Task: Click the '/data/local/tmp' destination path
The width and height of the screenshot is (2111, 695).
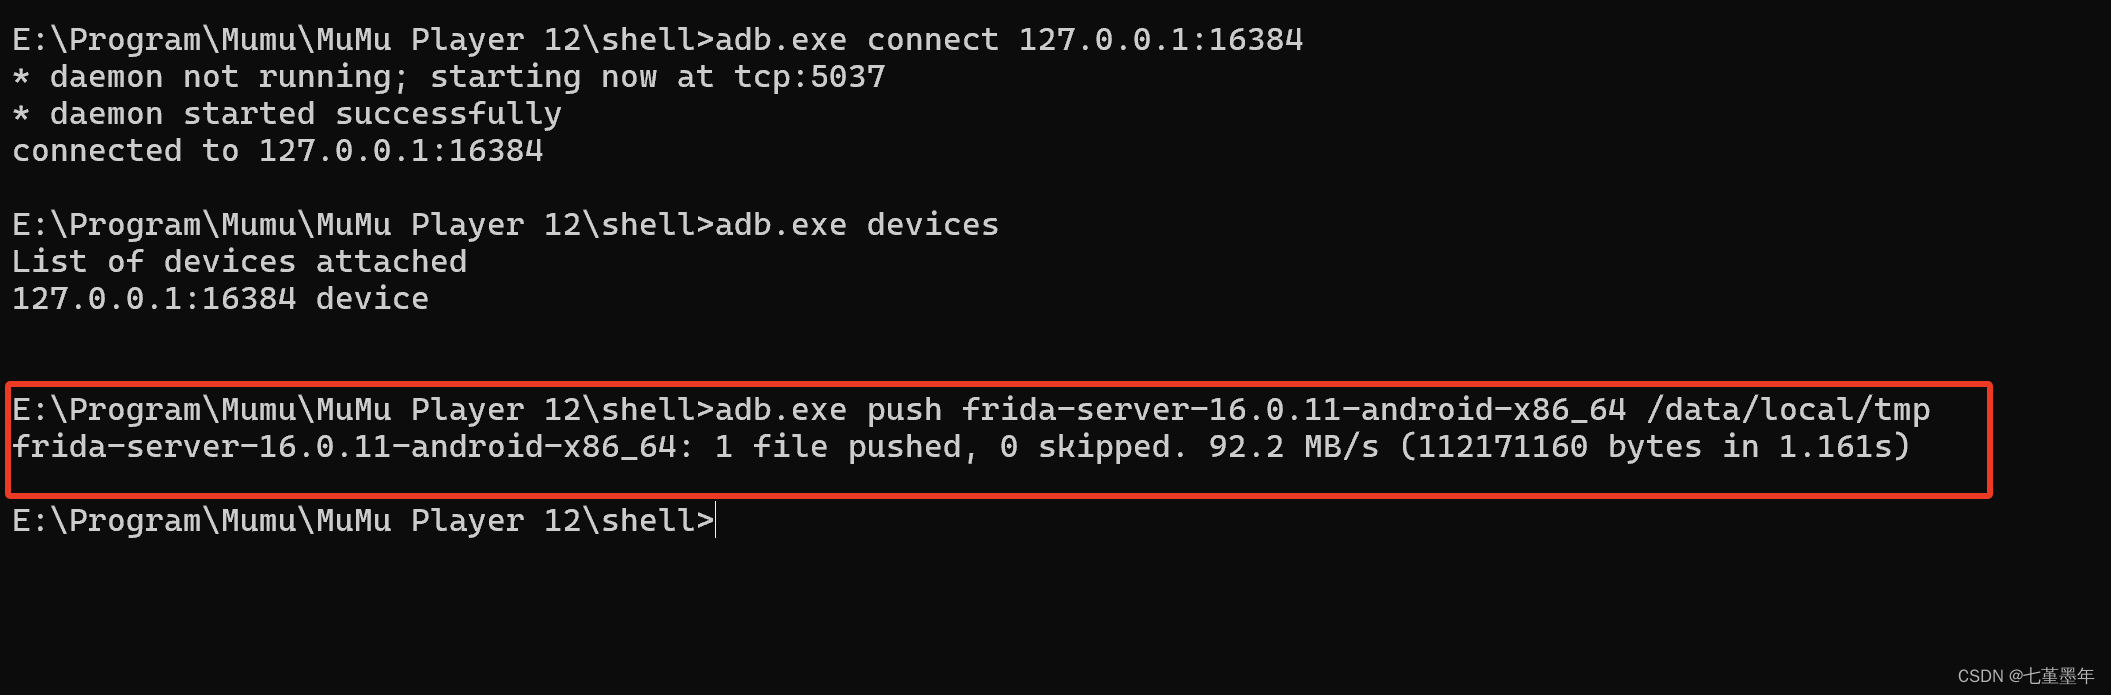Action: (1788, 410)
